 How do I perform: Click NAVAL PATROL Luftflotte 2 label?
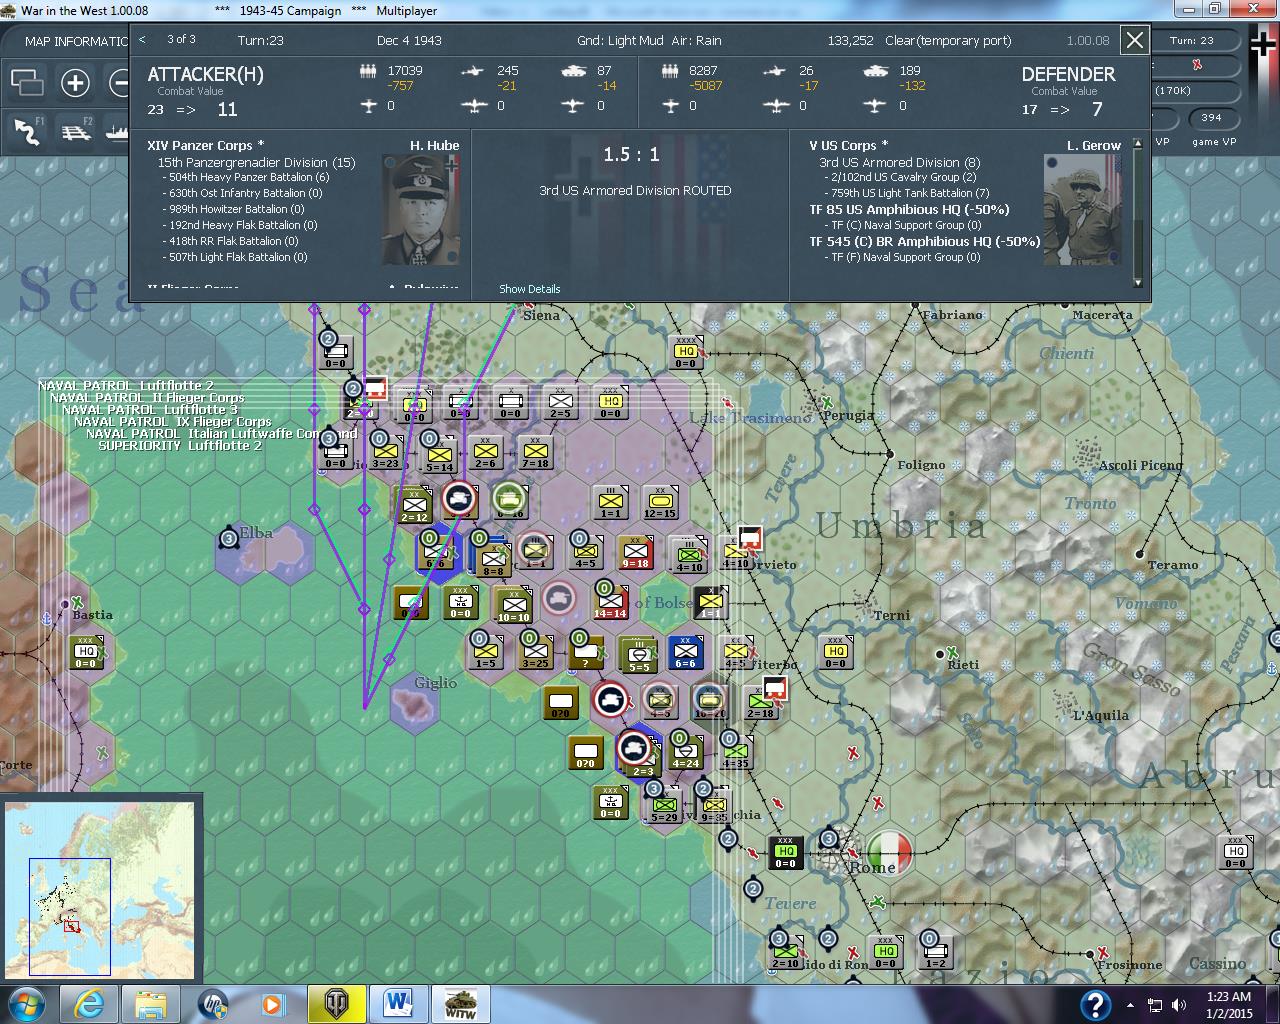point(126,385)
